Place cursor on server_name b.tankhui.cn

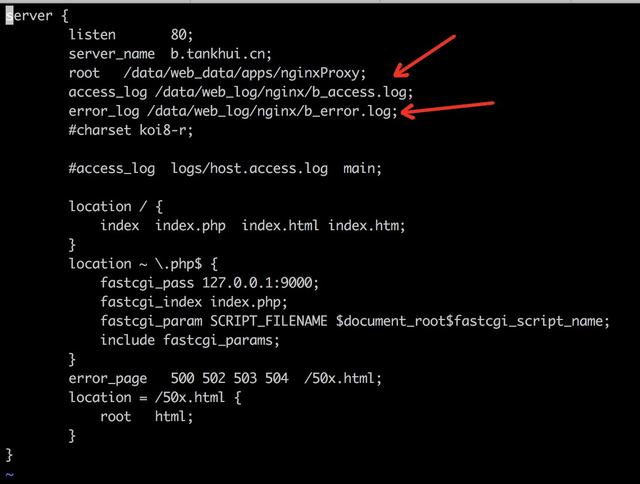(x=170, y=54)
